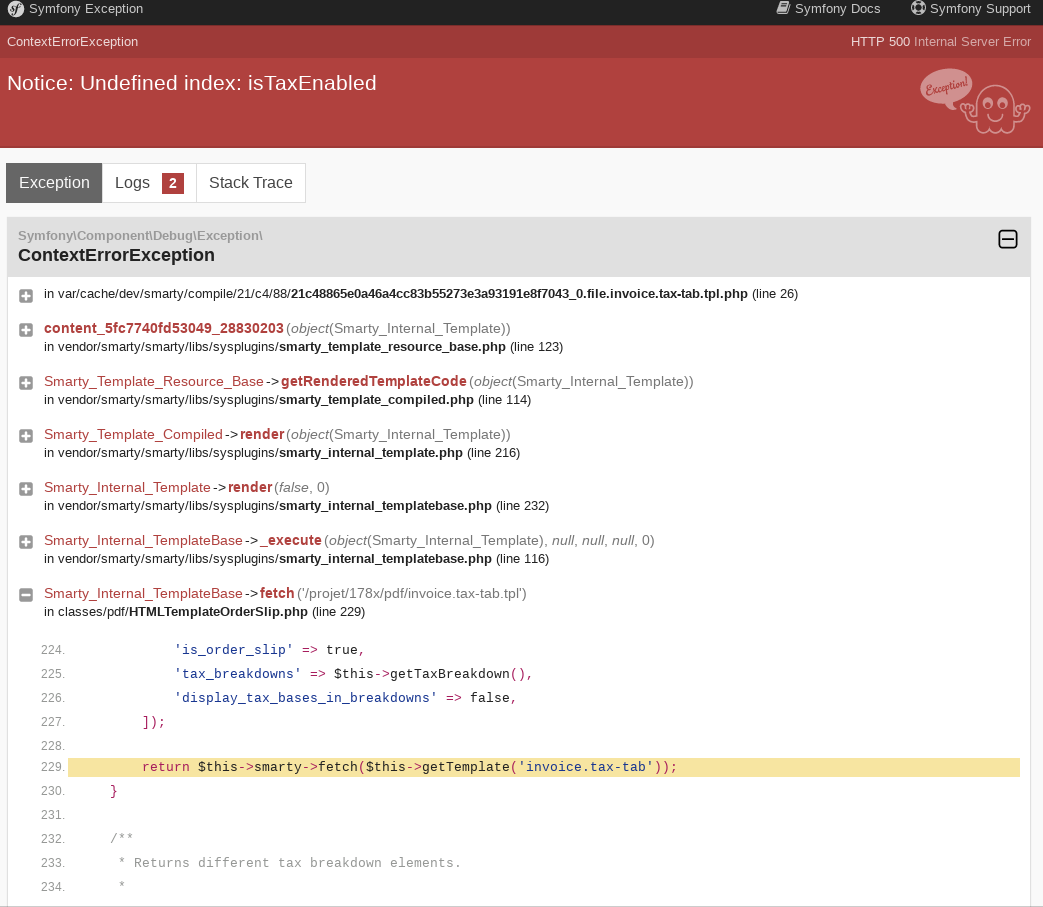The height and width of the screenshot is (907, 1043).
Task: Click smarty_internal_templatebase.php line 232 path
Action: coord(275,506)
